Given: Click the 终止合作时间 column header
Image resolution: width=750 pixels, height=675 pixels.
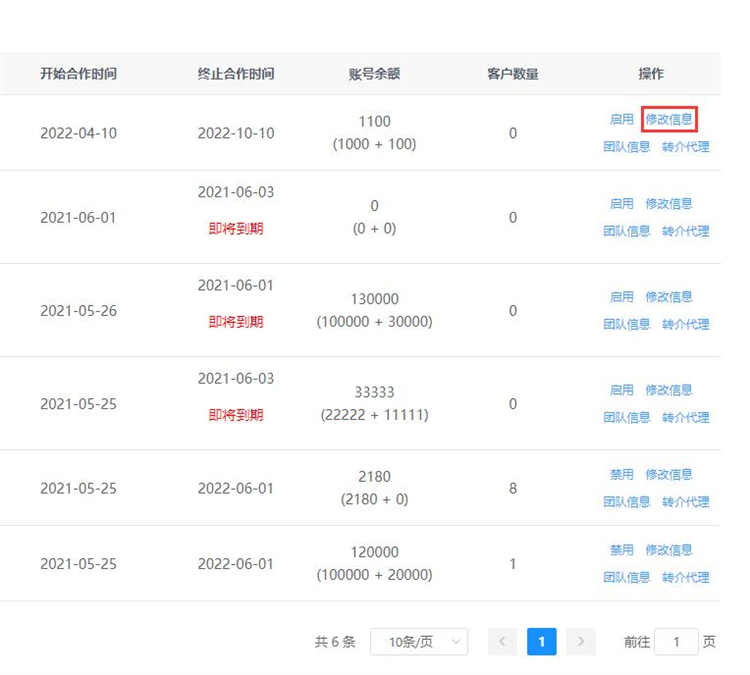Looking at the screenshot, I should (235, 74).
